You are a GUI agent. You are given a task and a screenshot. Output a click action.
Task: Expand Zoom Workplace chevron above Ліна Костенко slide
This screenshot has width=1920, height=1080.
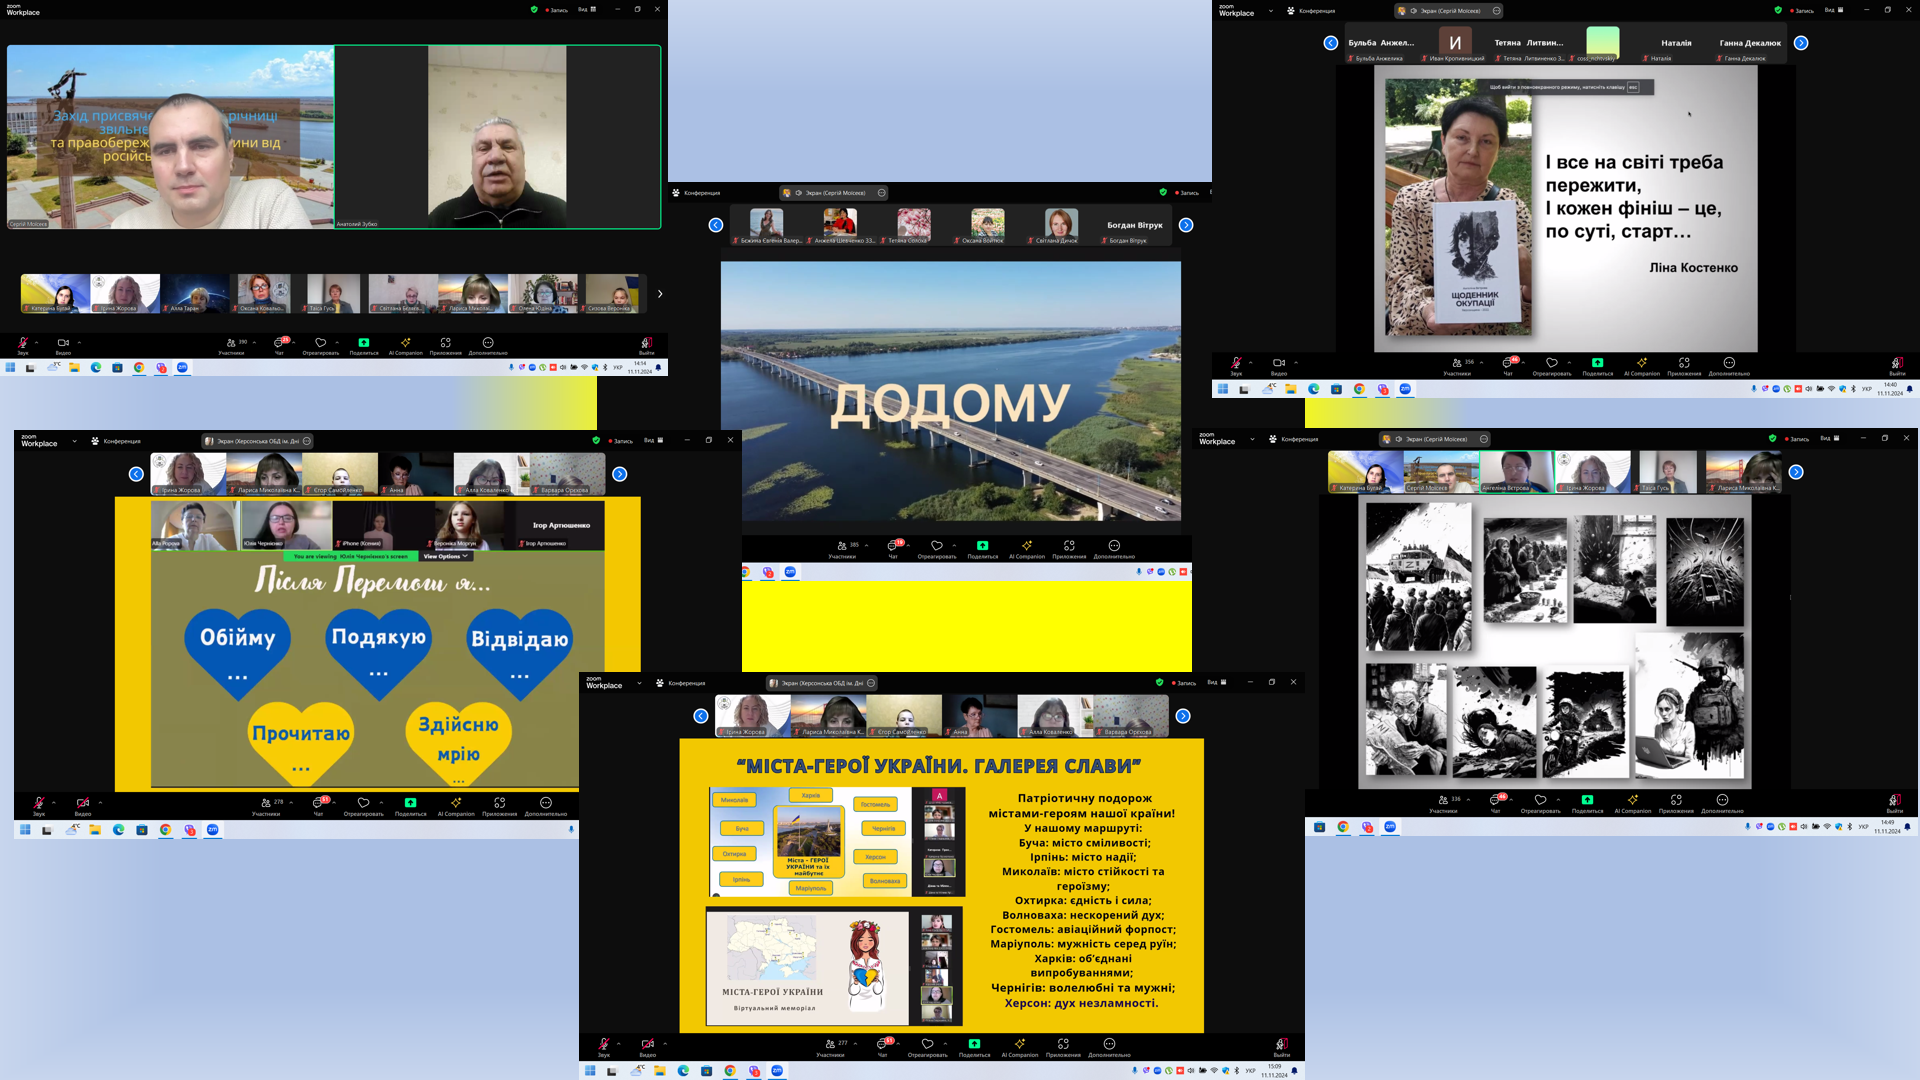click(1271, 11)
